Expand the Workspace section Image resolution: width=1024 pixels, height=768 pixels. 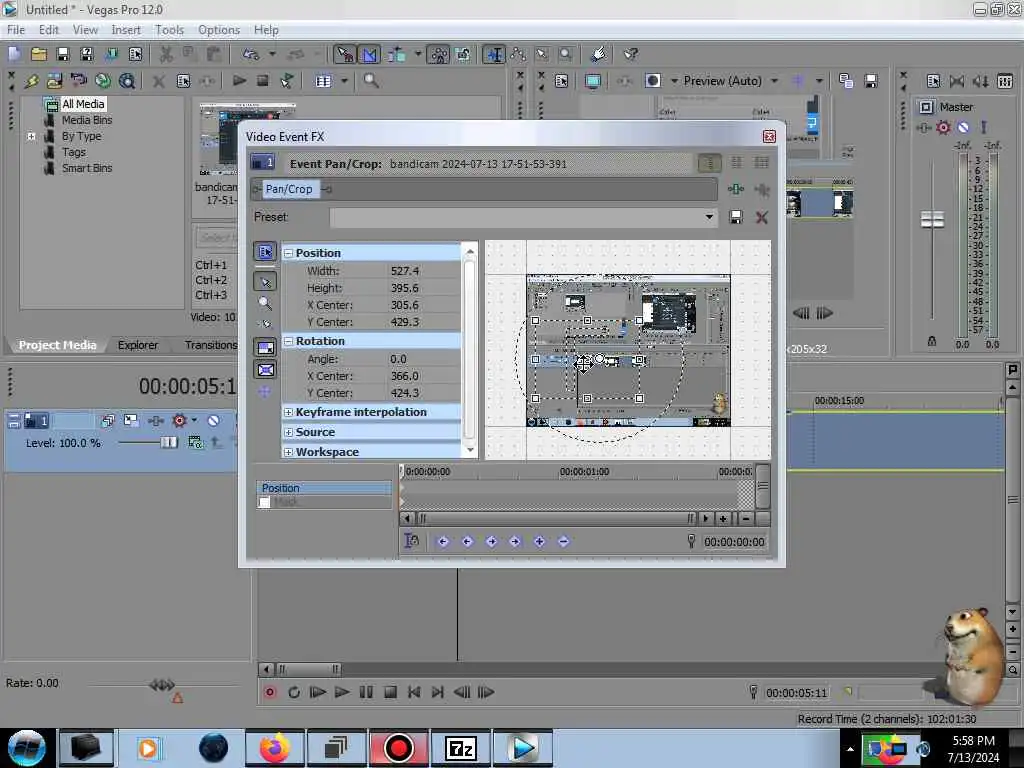pyautogui.click(x=288, y=452)
